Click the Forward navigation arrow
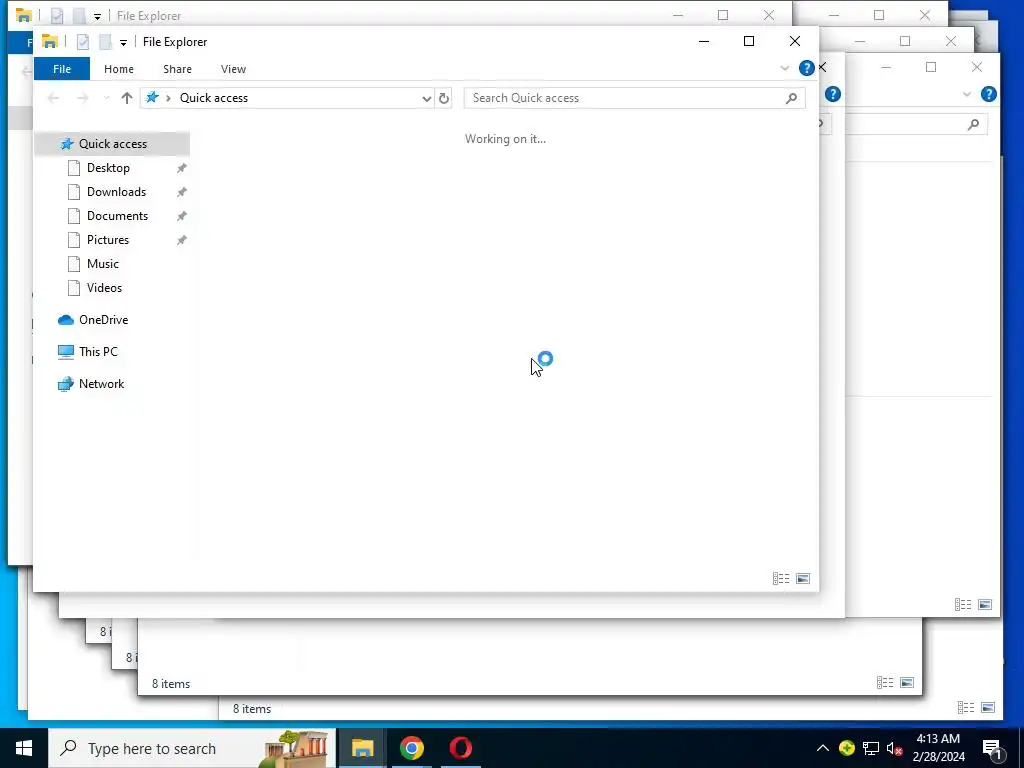The height and width of the screenshot is (768, 1024). click(82, 98)
